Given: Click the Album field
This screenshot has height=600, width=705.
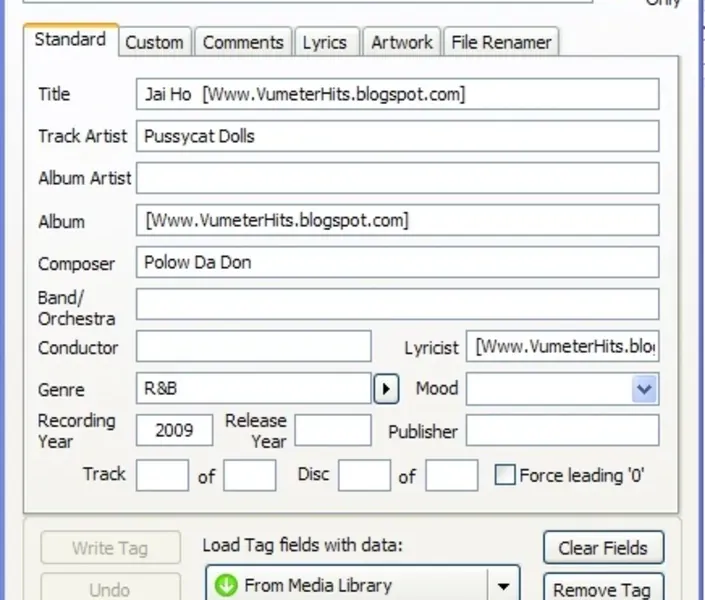Looking at the screenshot, I should click(397, 220).
